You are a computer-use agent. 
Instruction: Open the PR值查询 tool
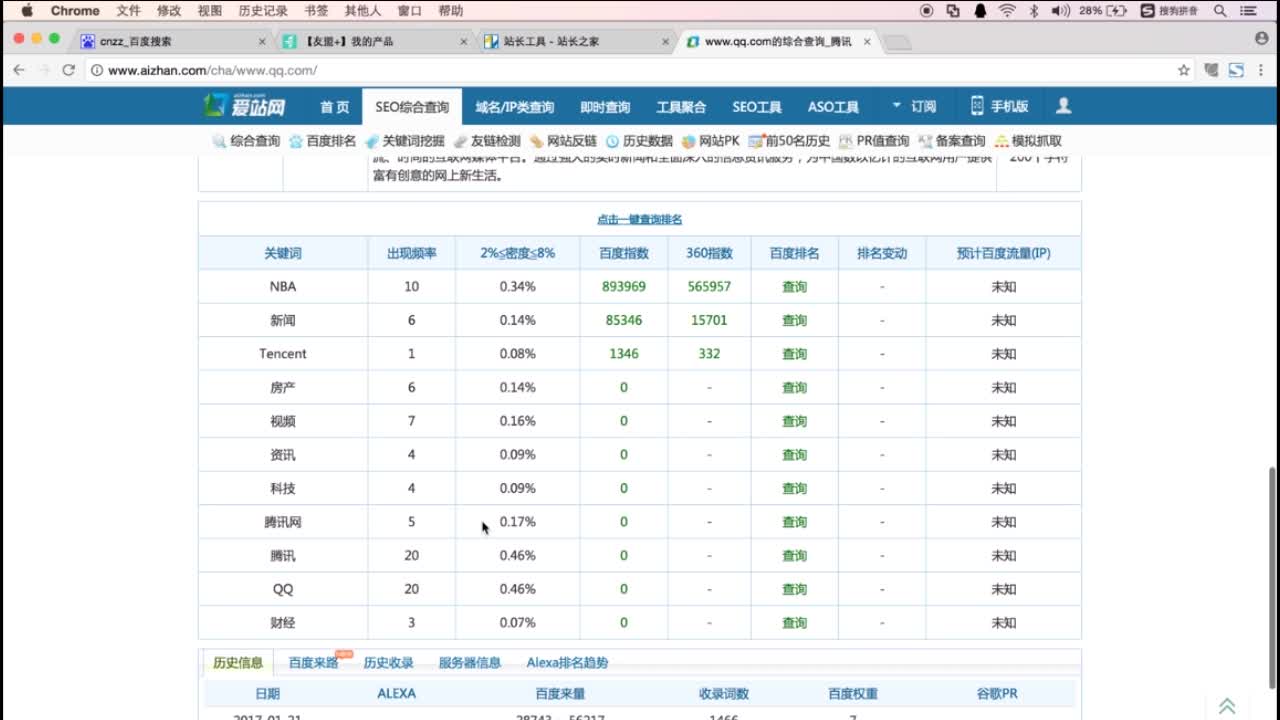[877, 140]
